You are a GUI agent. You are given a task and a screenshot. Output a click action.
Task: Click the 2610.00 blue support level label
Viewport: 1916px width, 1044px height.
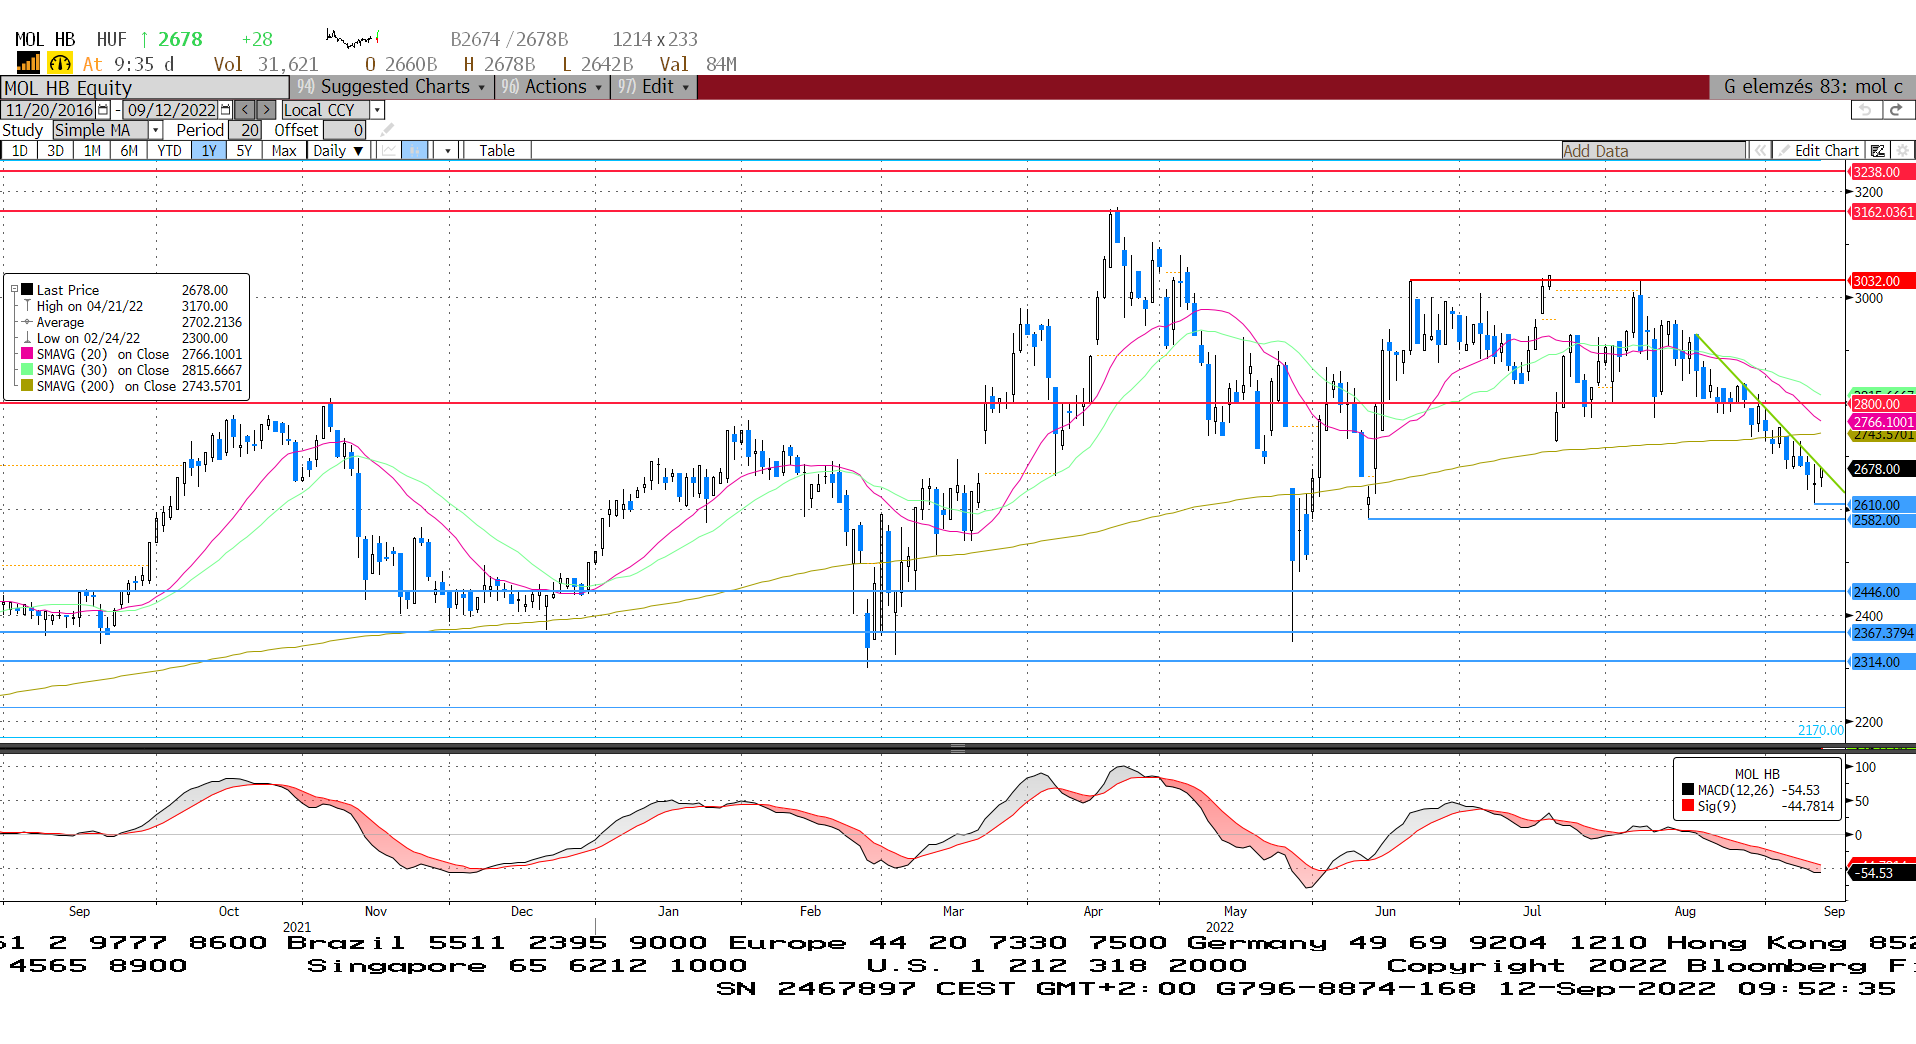coord(1881,505)
